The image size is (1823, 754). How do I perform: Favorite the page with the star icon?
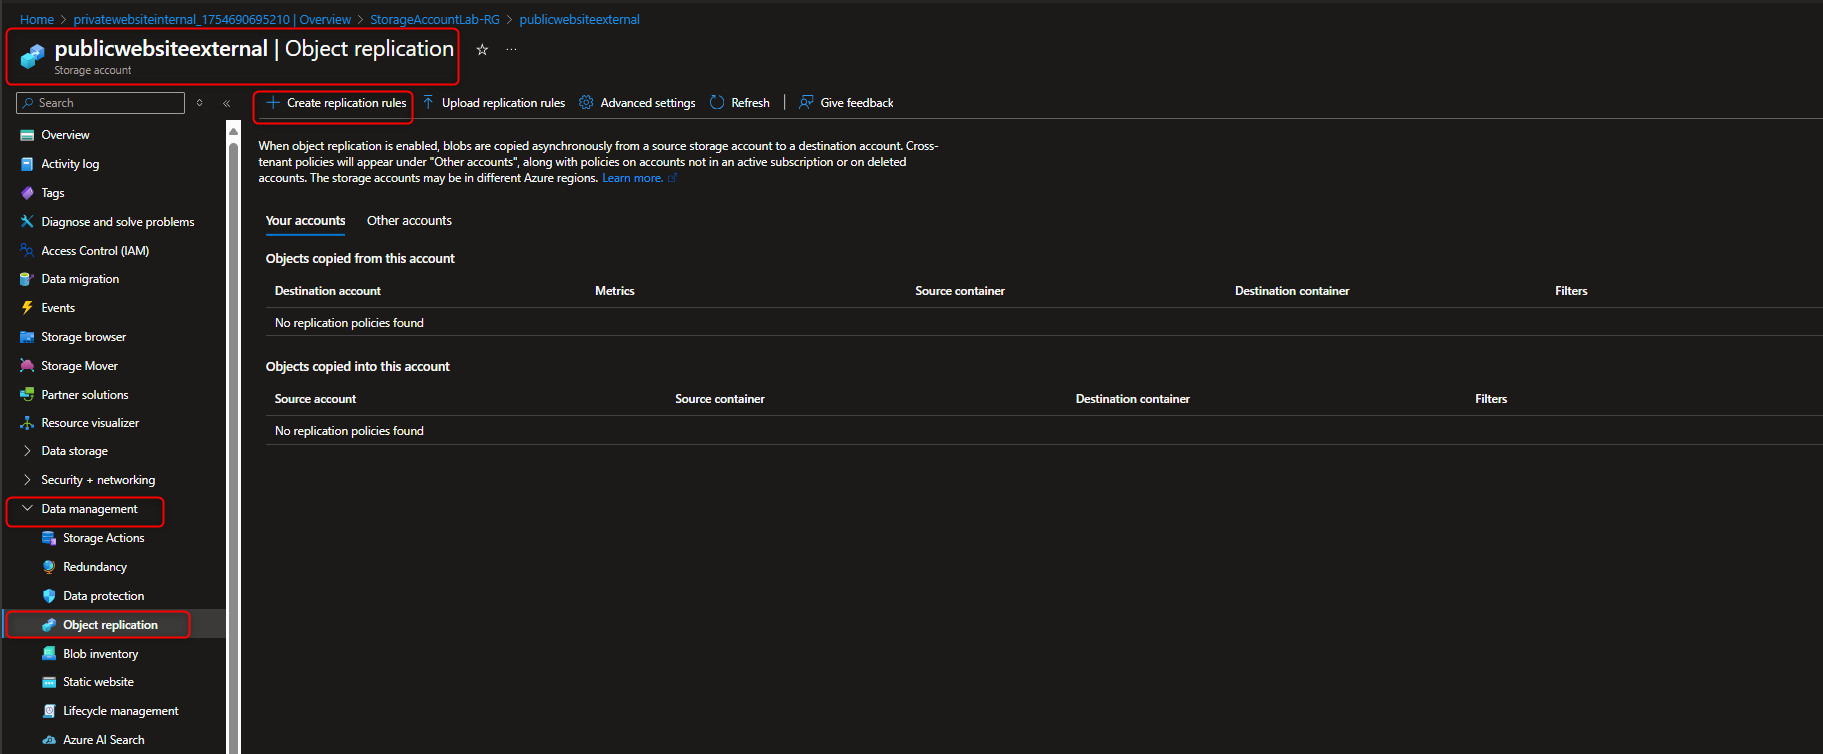(x=482, y=49)
